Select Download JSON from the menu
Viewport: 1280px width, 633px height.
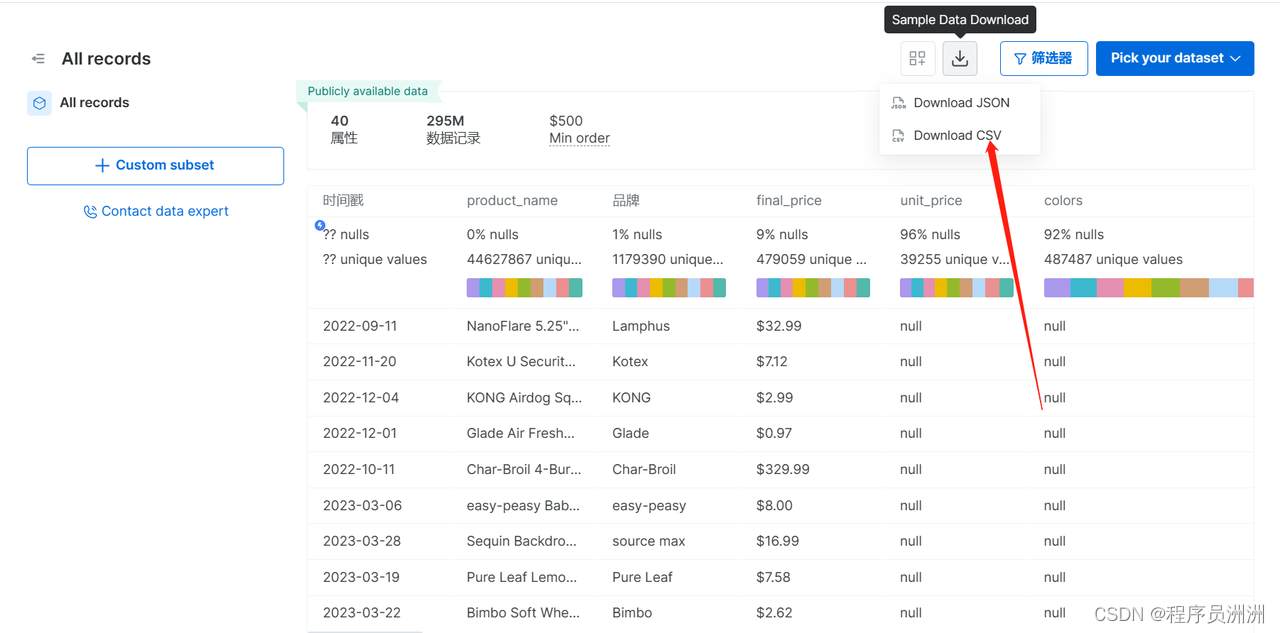pos(961,103)
